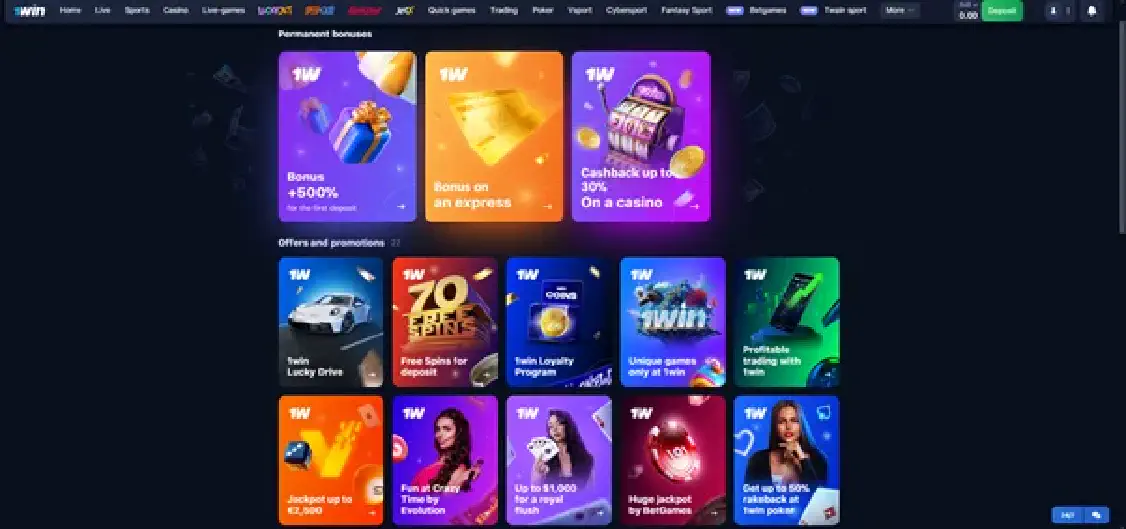
Task: Open Free Spins for deposit promotion
Action: click(445, 322)
